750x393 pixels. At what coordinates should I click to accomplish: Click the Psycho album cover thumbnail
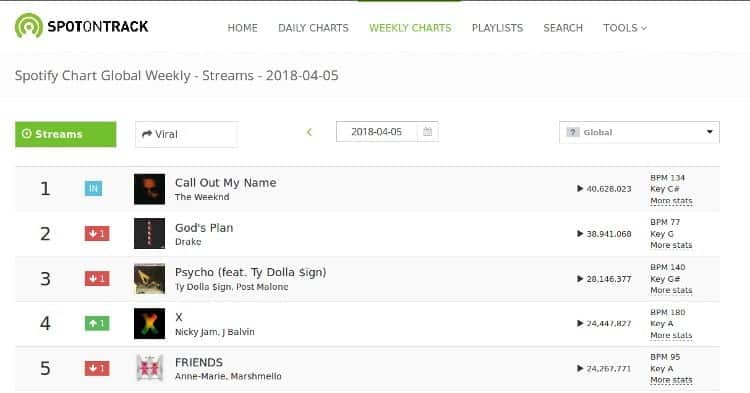(149, 279)
